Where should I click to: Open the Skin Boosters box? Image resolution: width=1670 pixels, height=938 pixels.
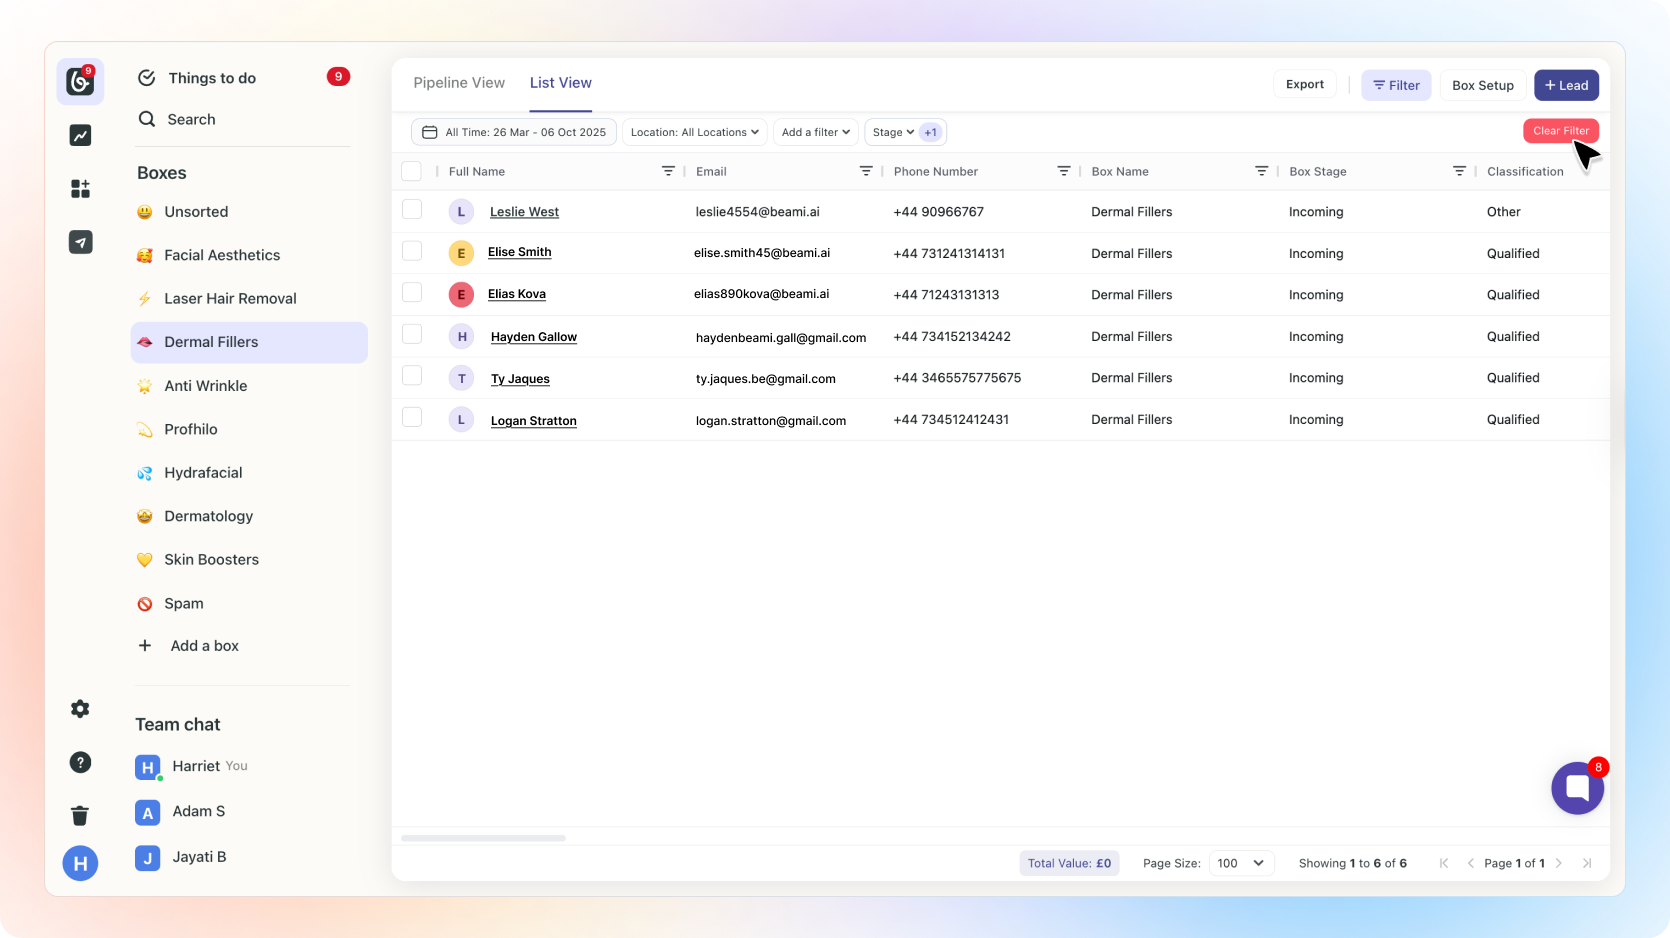click(x=249, y=560)
